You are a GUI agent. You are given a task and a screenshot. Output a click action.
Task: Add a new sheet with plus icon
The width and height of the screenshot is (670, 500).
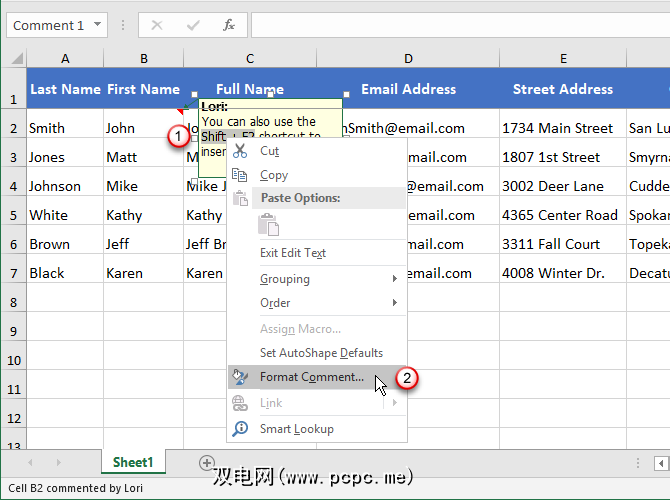tap(207, 462)
